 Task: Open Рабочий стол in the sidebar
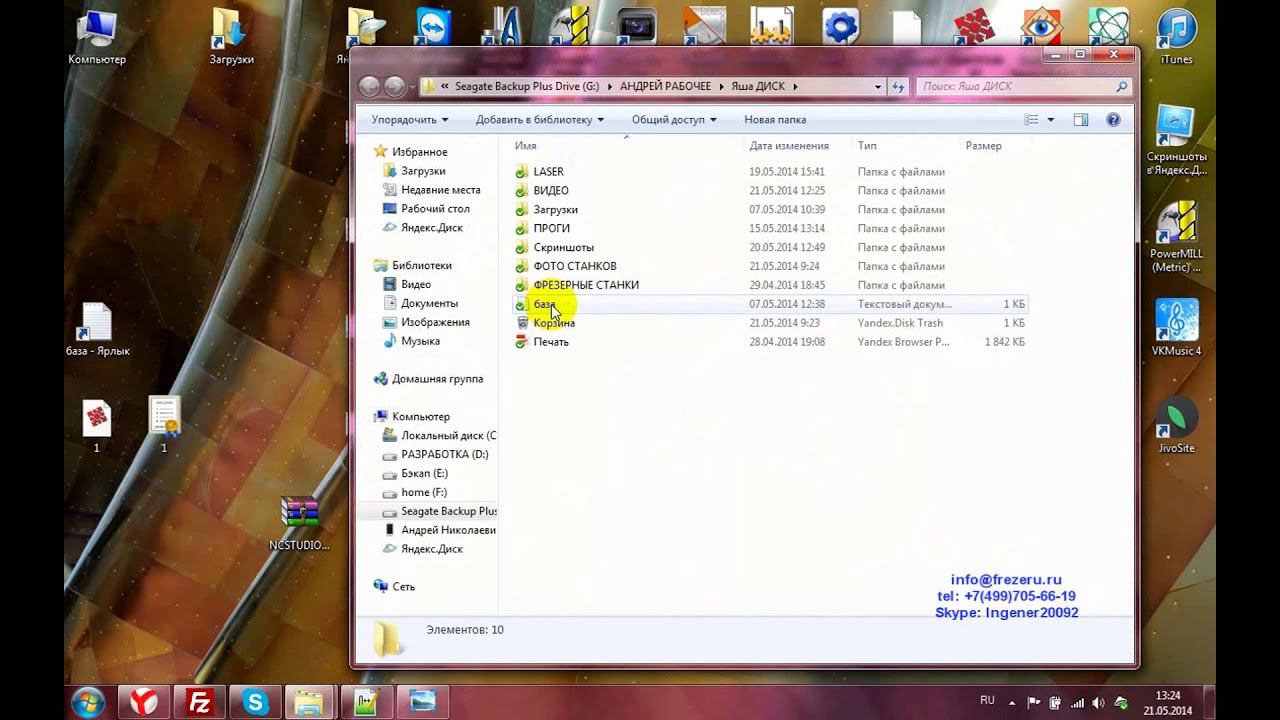pos(435,209)
